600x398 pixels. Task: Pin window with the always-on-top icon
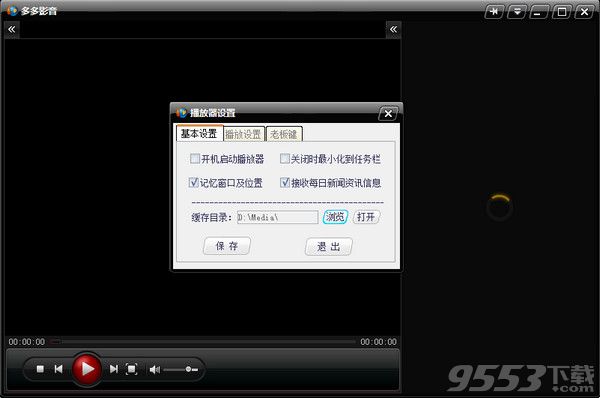494,12
